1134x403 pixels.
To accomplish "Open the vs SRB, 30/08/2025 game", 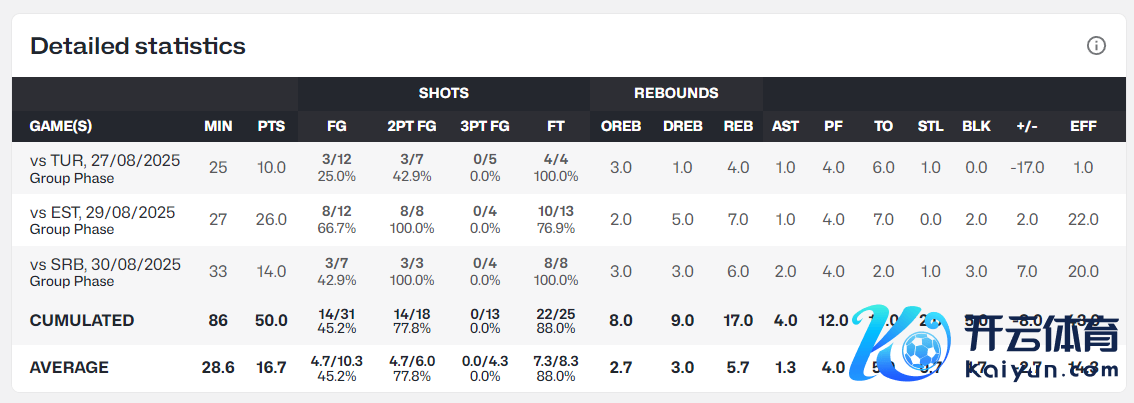I will point(105,264).
